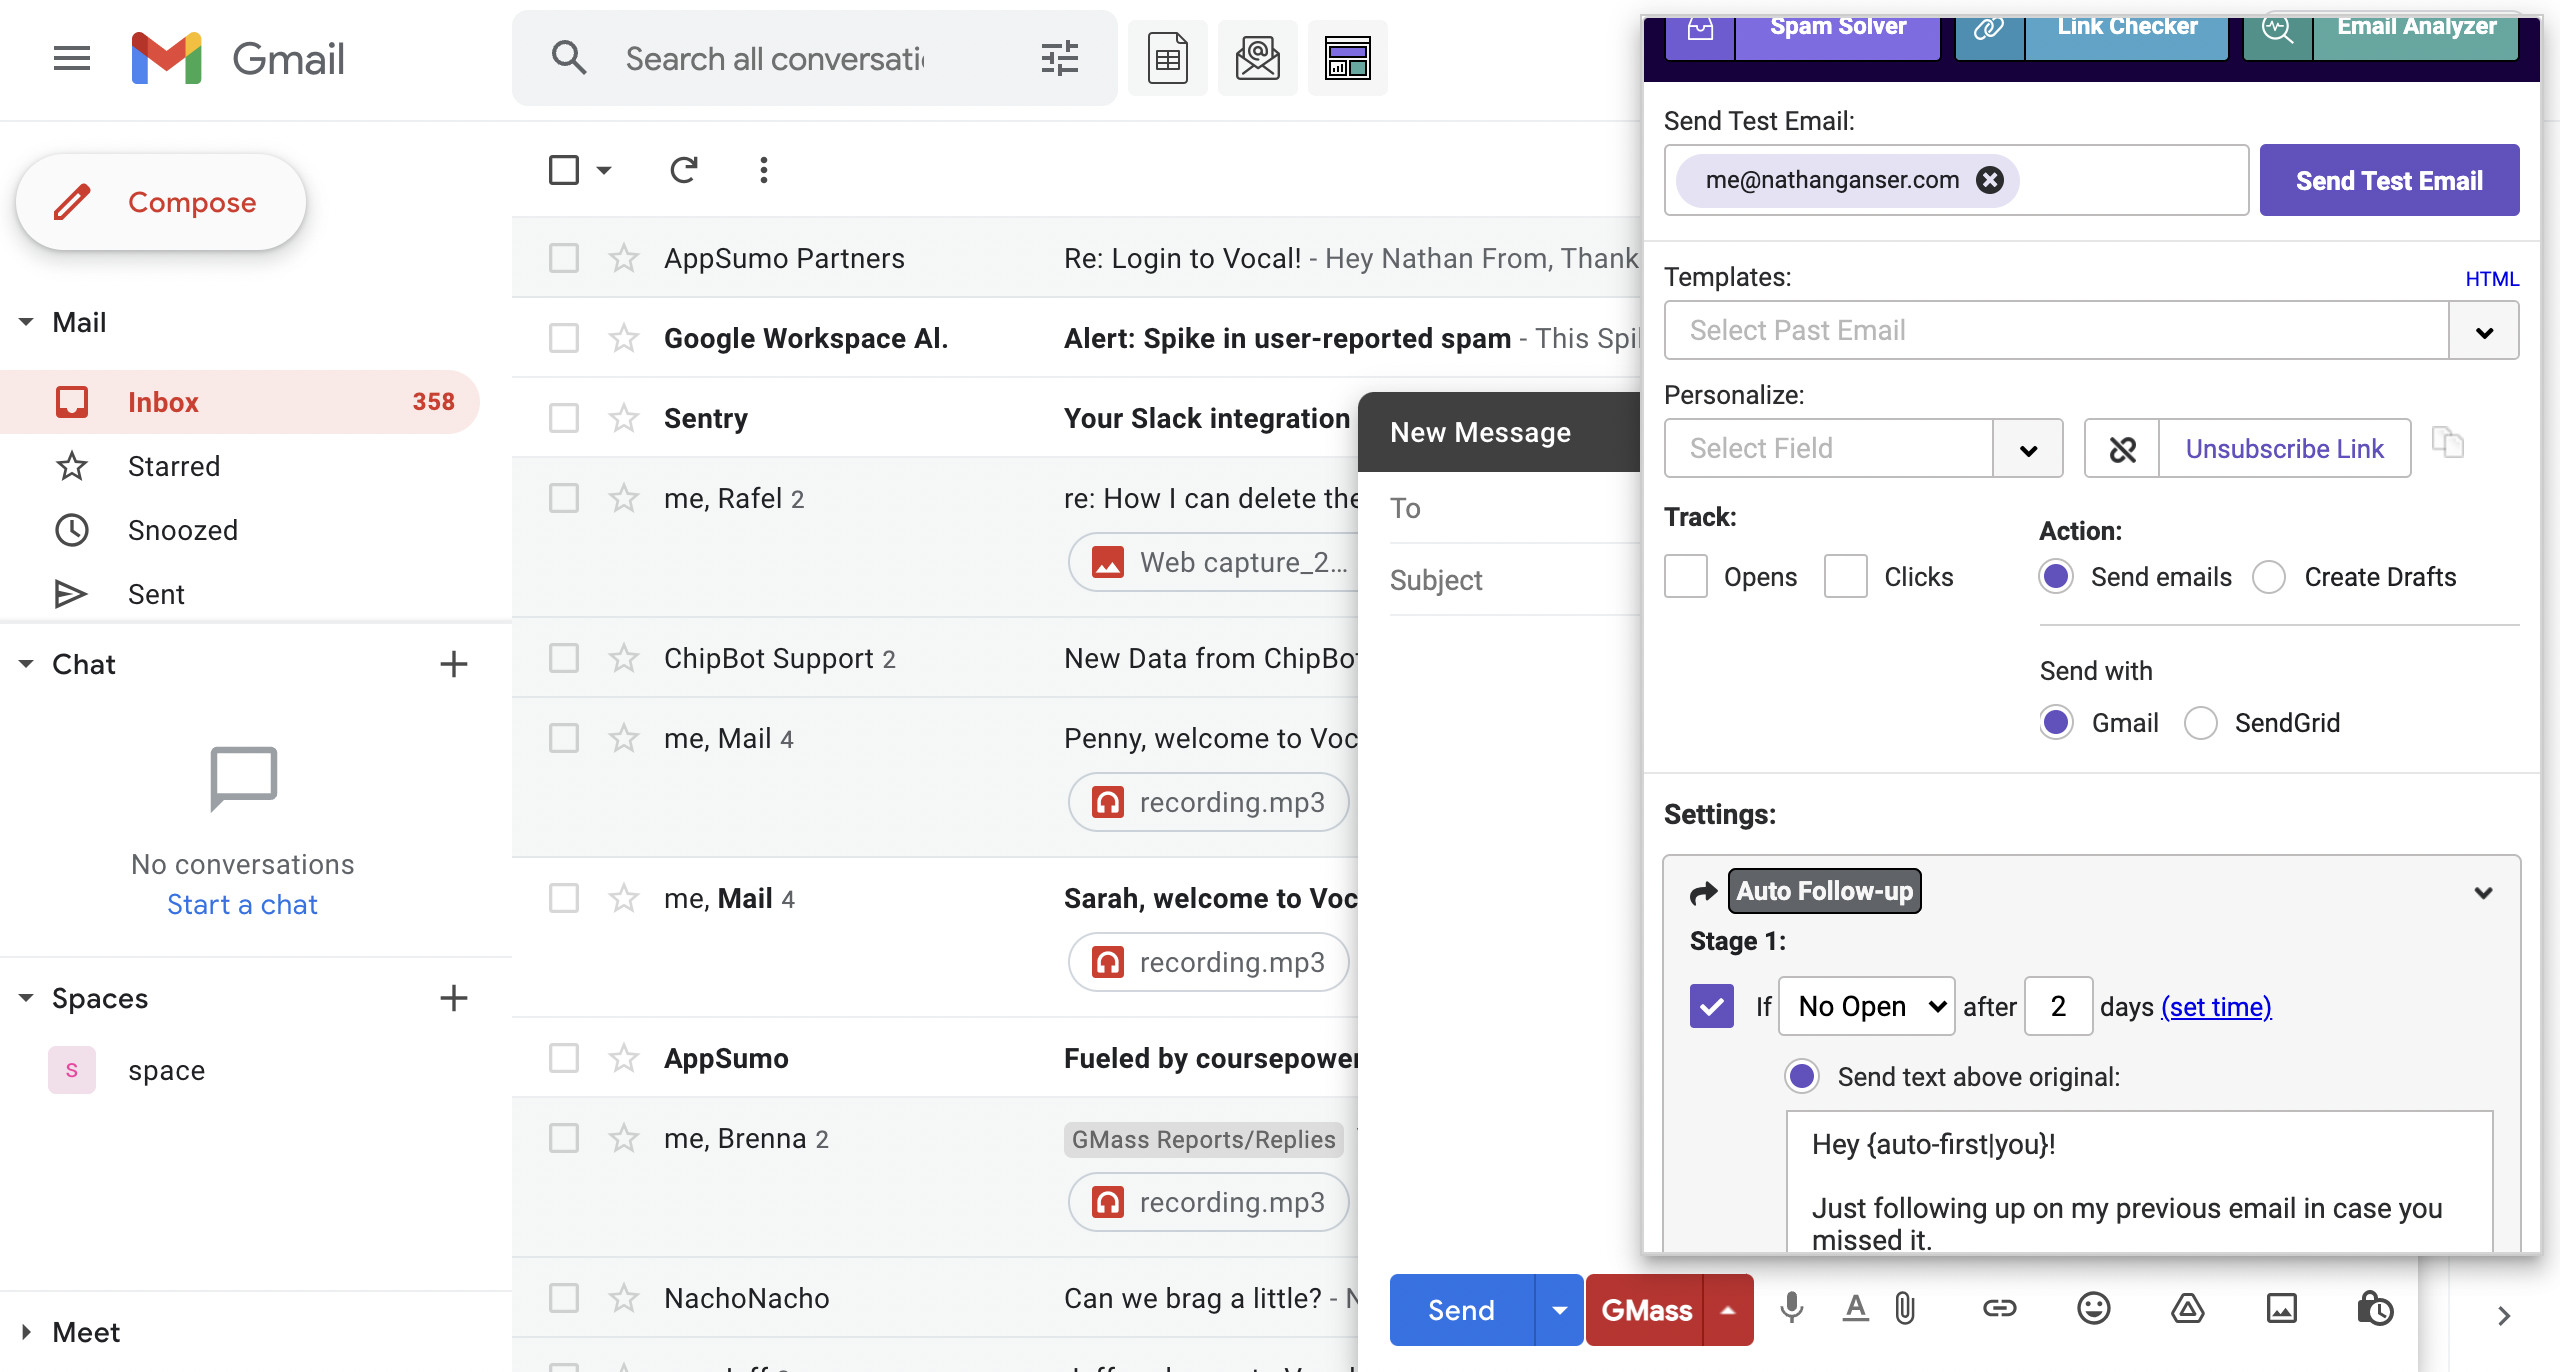The height and width of the screenshot is (1372, 2560).
Task: Click the search magnifier icon
Action: (568, 58)
